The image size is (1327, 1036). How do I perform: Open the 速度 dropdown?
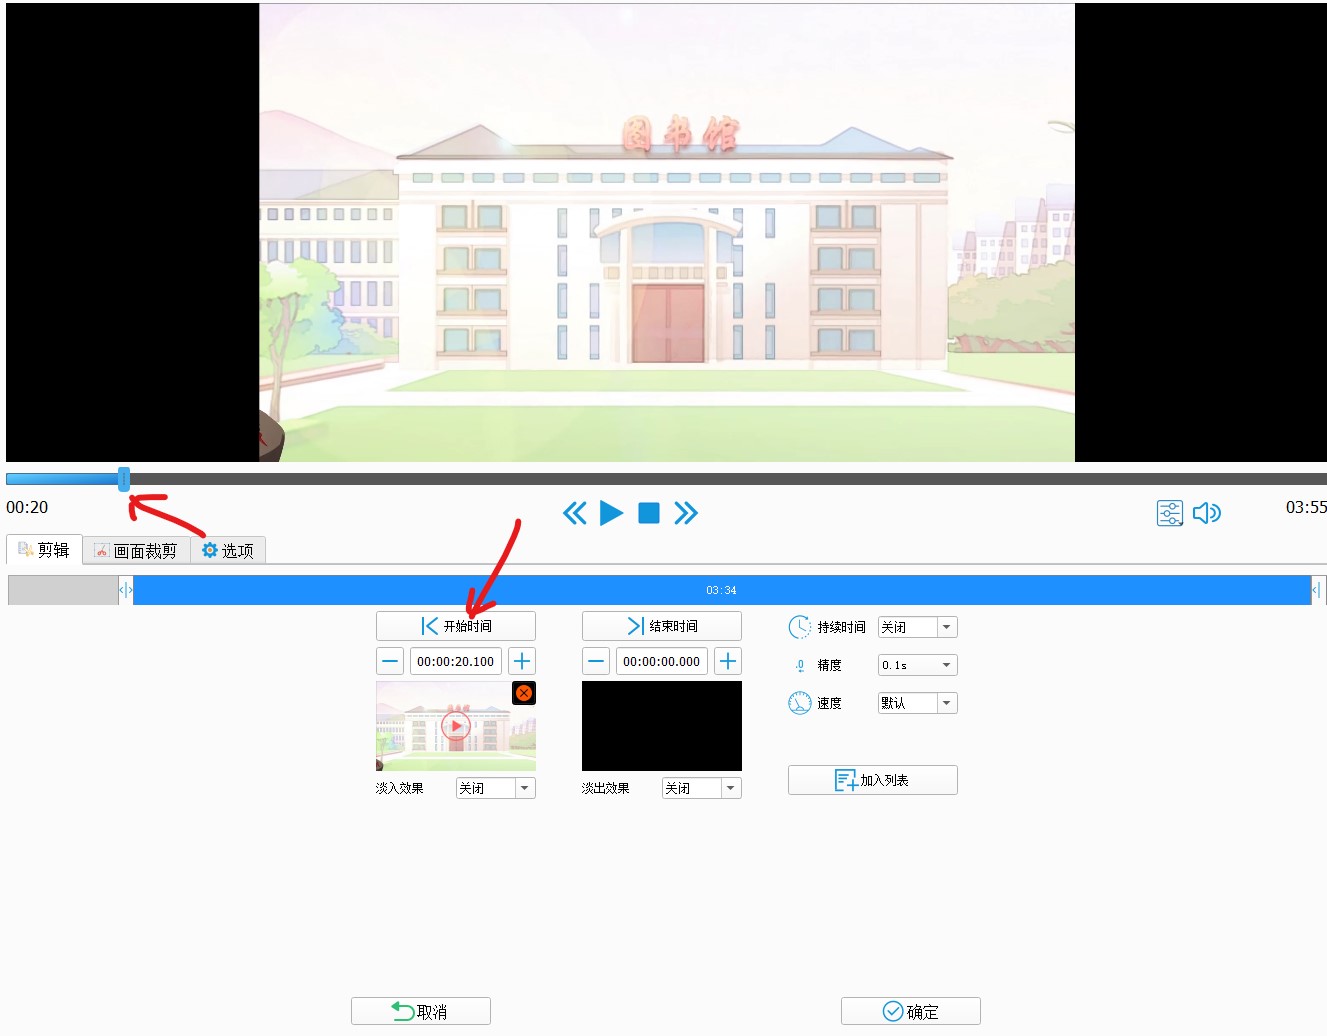pyautogui.click(x=946, y=704)
